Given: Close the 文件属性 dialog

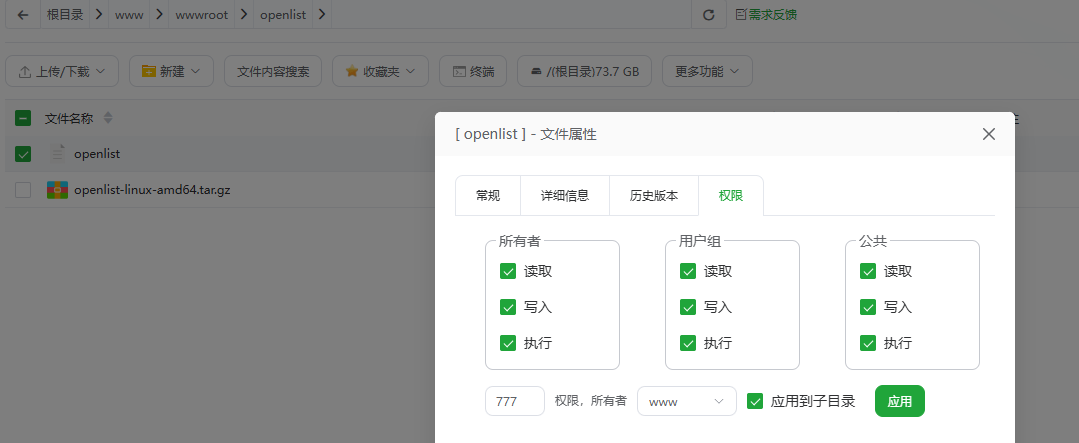Looking at the screenshot, I should pos(989,134).
